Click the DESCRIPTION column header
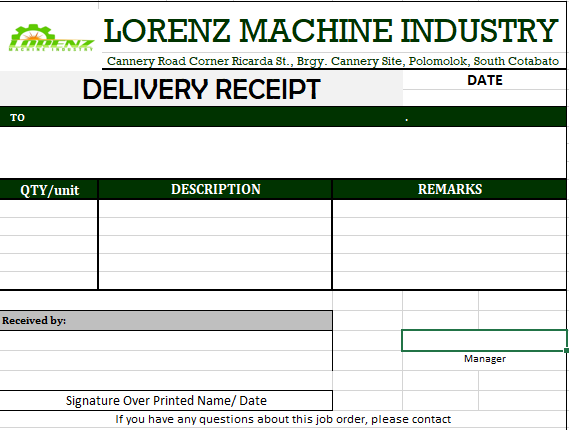The width and height of the screenshot is (569, 430). [x=216, y=189]
